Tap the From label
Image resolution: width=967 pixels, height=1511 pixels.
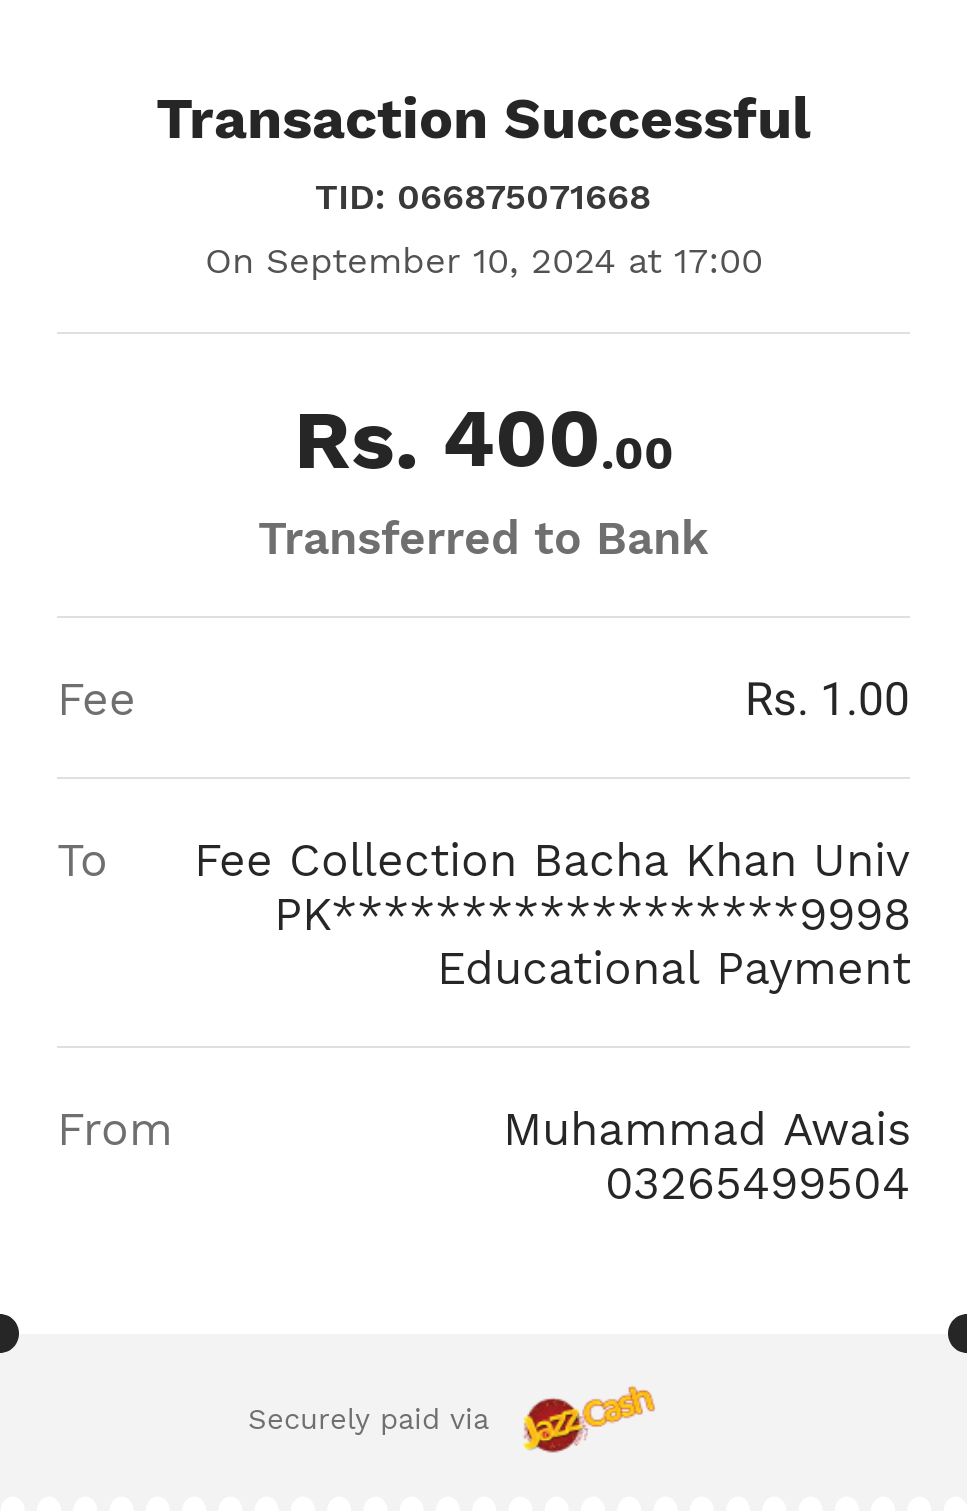pos(115,1130)
